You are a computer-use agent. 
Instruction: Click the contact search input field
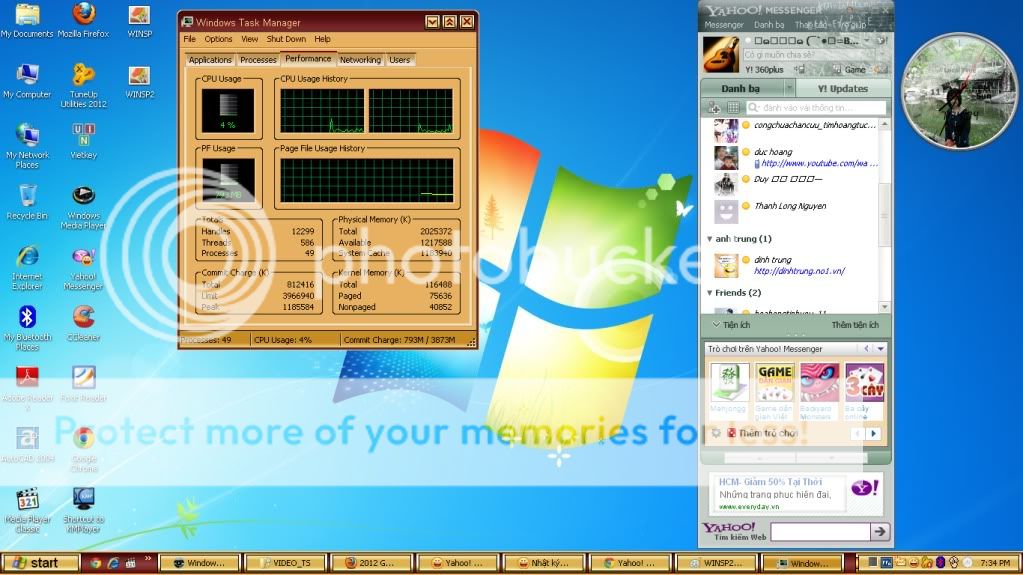pos(817,108)
